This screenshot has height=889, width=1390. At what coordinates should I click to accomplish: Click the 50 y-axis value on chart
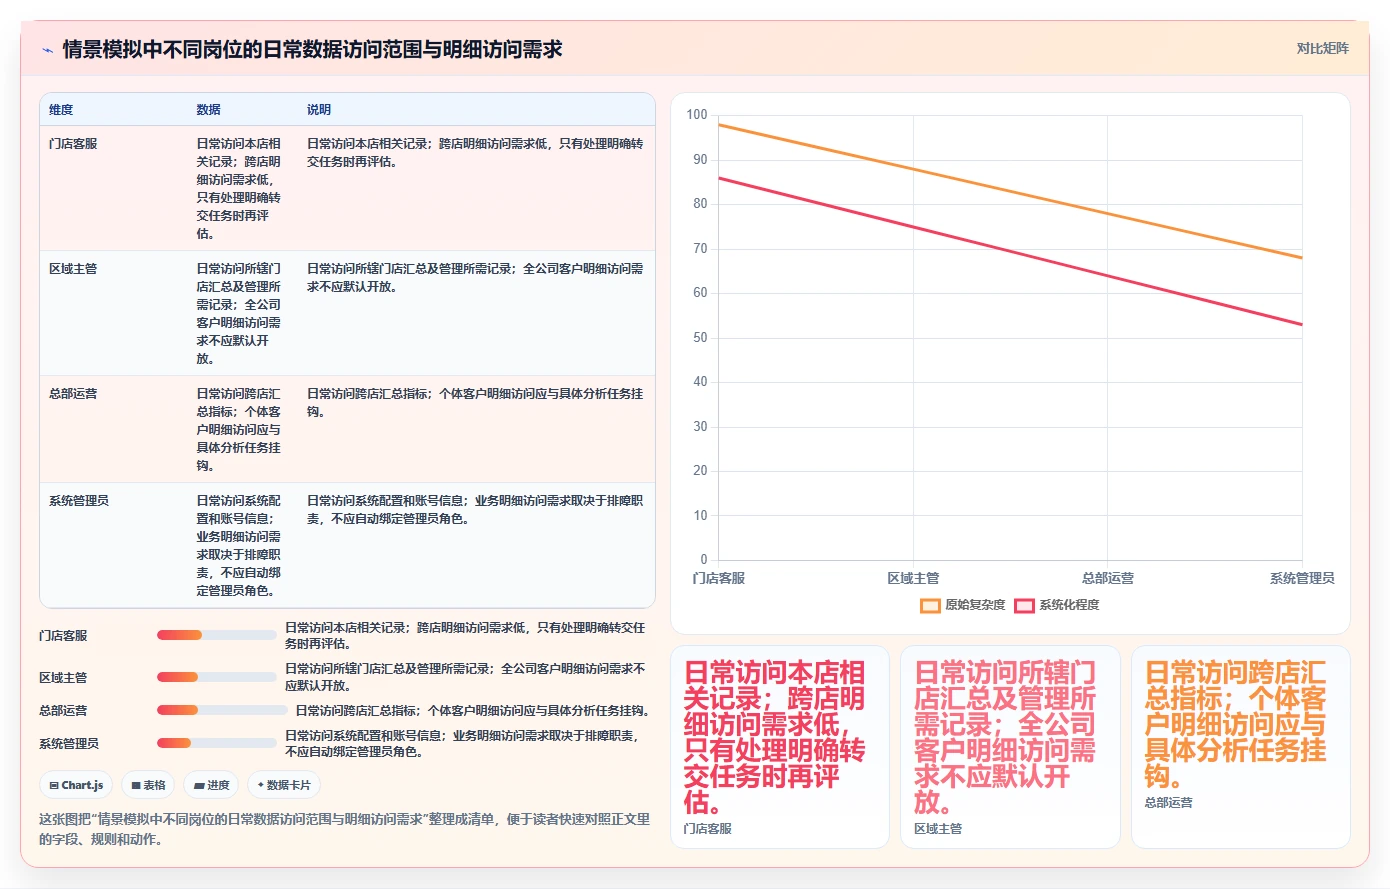tap(700, 338)
